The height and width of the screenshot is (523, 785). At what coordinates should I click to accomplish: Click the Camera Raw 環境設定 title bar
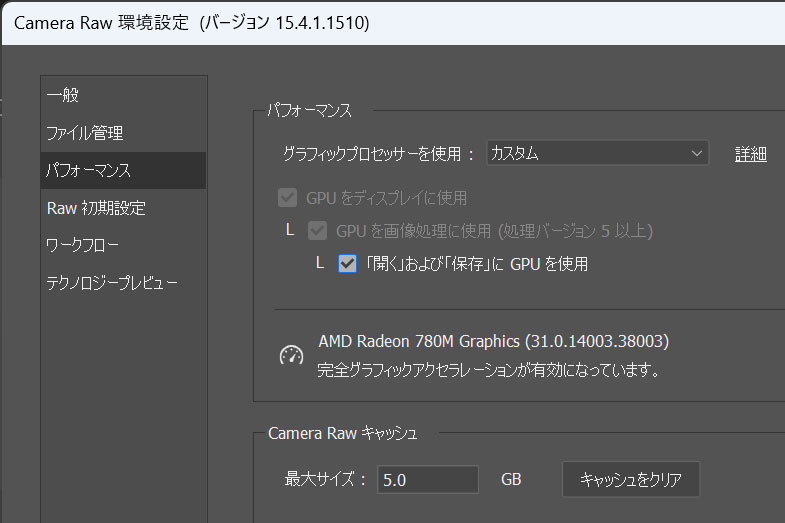click(x=394, y=23)
